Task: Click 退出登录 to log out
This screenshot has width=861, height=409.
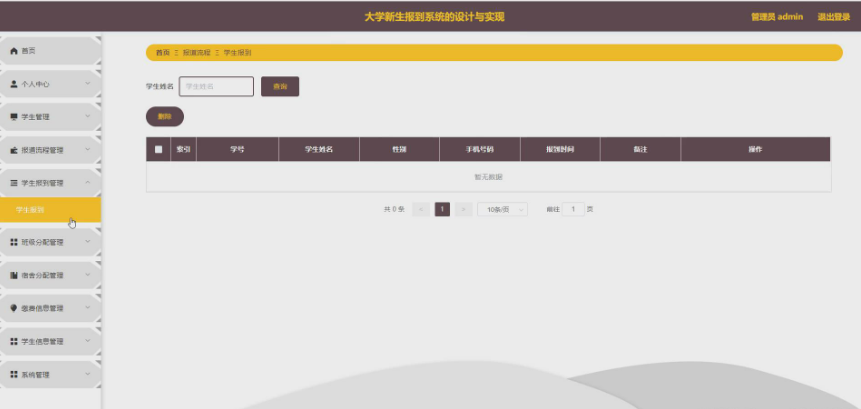Action: (834, 17)
